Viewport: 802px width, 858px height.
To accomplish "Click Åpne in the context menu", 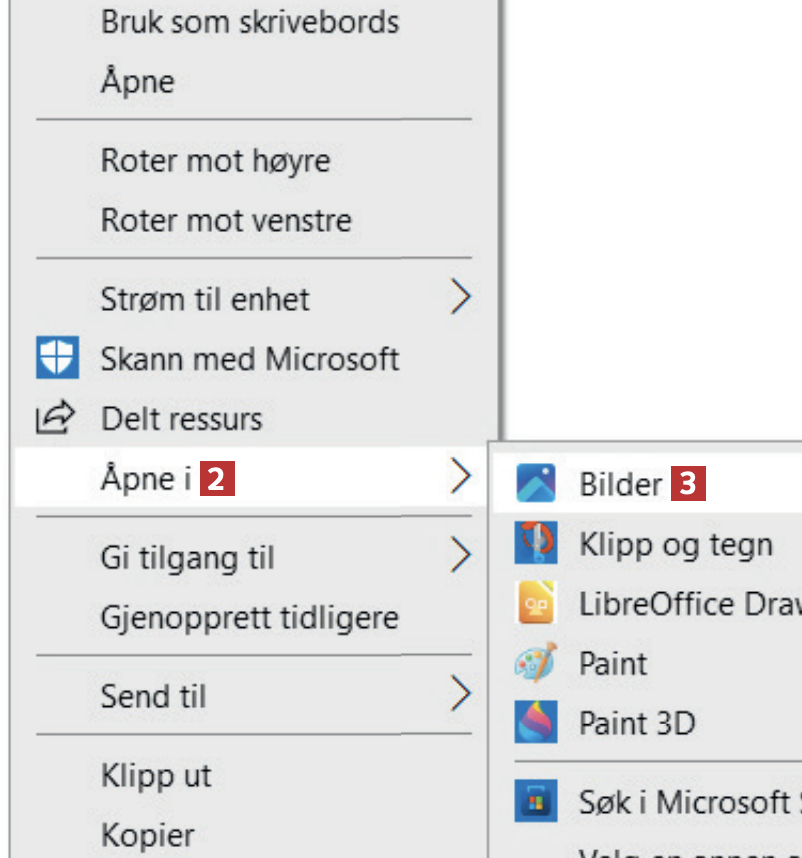I will 137,81.
